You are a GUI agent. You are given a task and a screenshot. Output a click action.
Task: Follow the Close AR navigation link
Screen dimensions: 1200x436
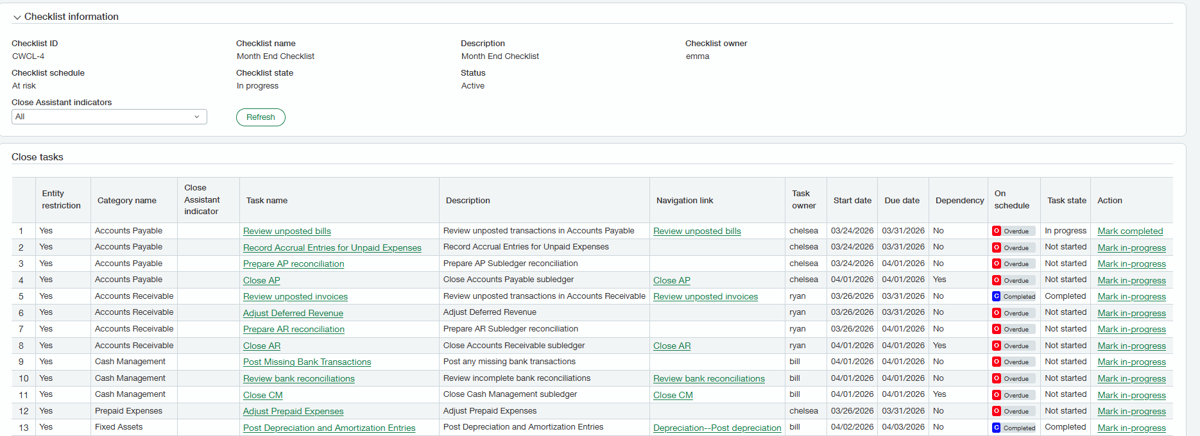pos(672,346)
